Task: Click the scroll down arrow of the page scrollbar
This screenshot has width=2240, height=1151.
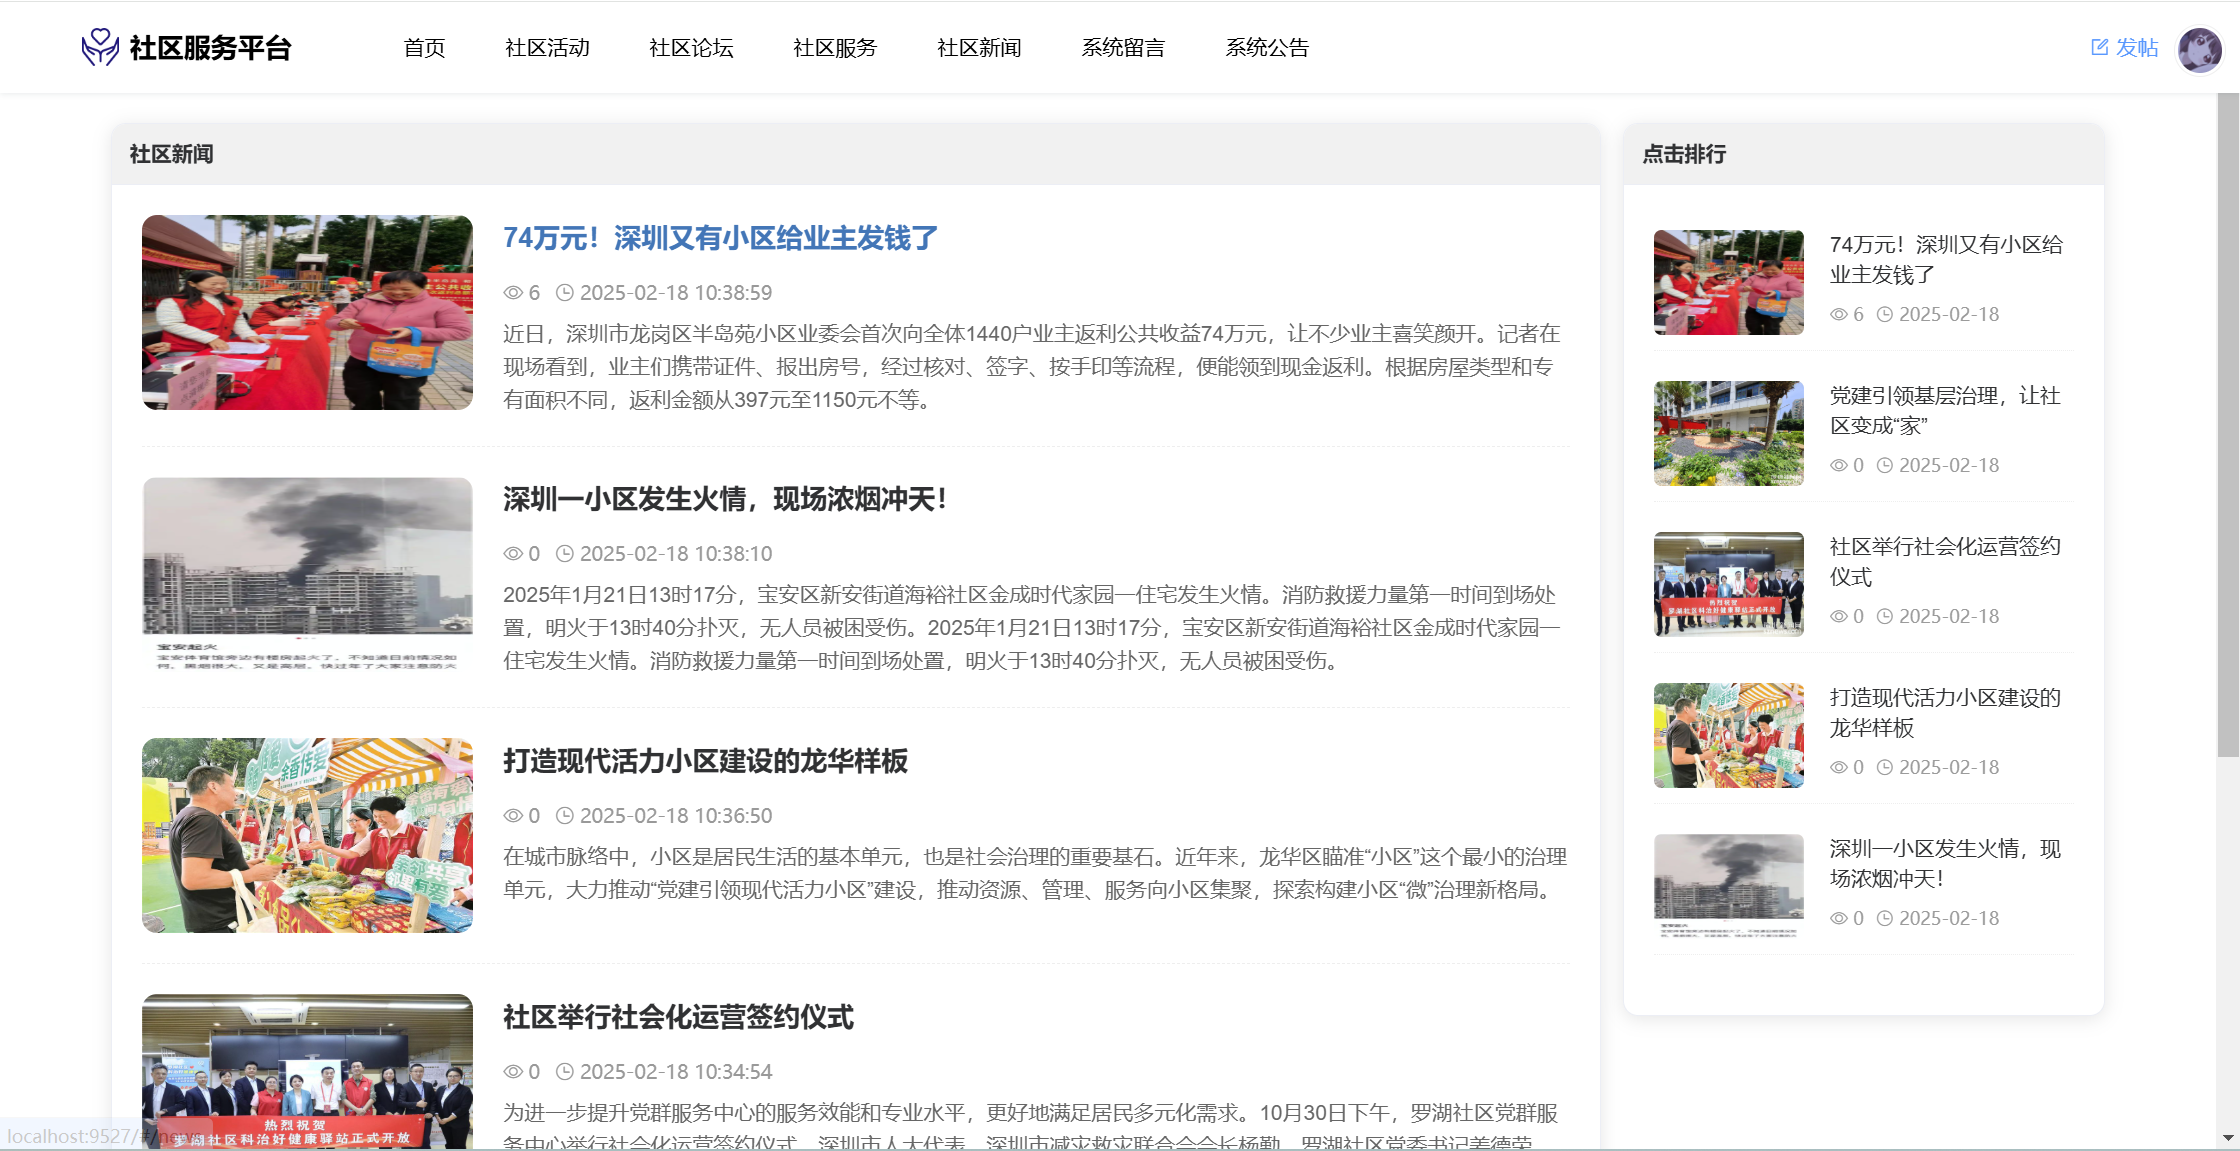Action: (x=2228, y=1138)
